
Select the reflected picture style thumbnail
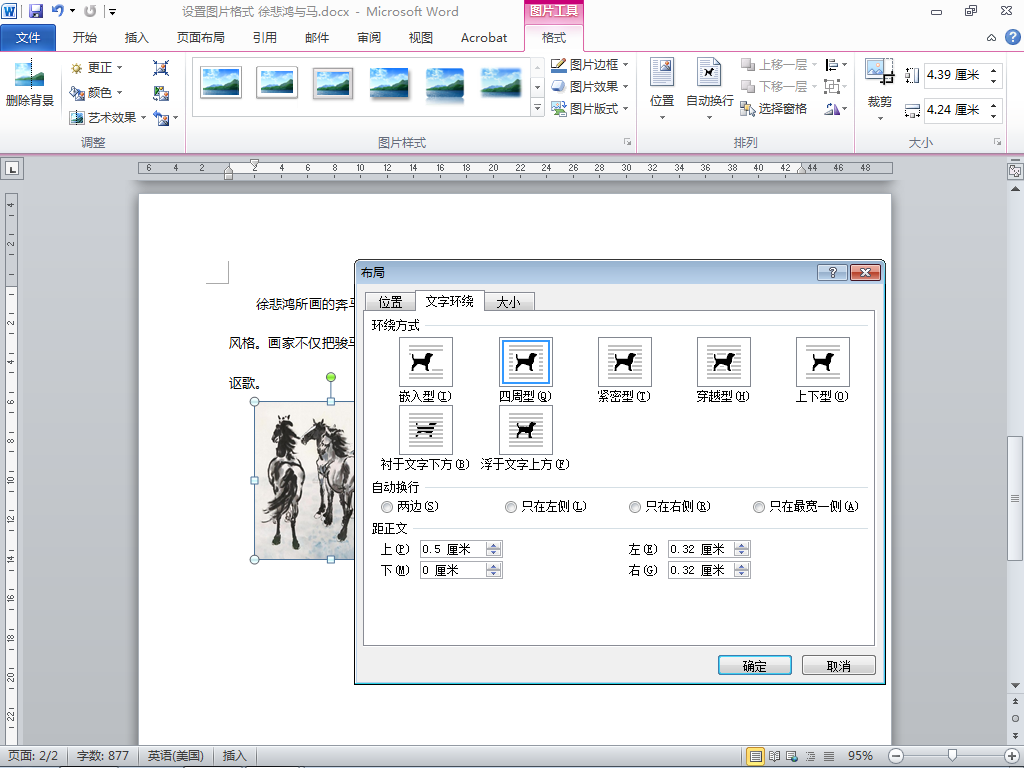445,84
